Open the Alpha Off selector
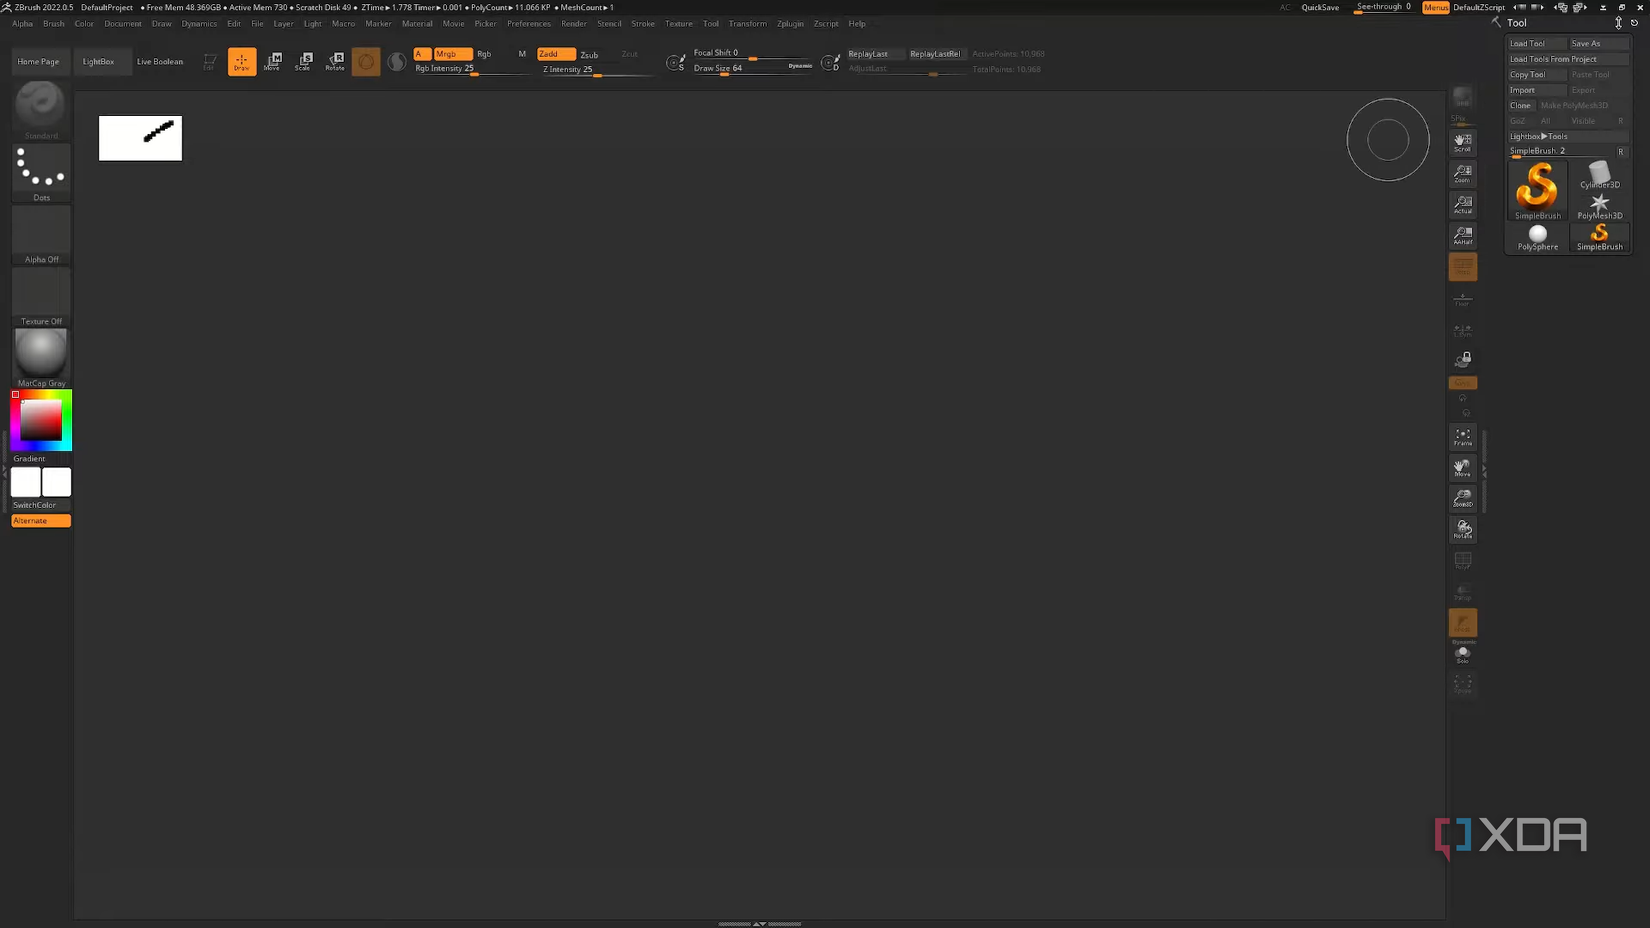This screenshot has width=1650, height=928. pyautogui.click(x=41, y=235)
